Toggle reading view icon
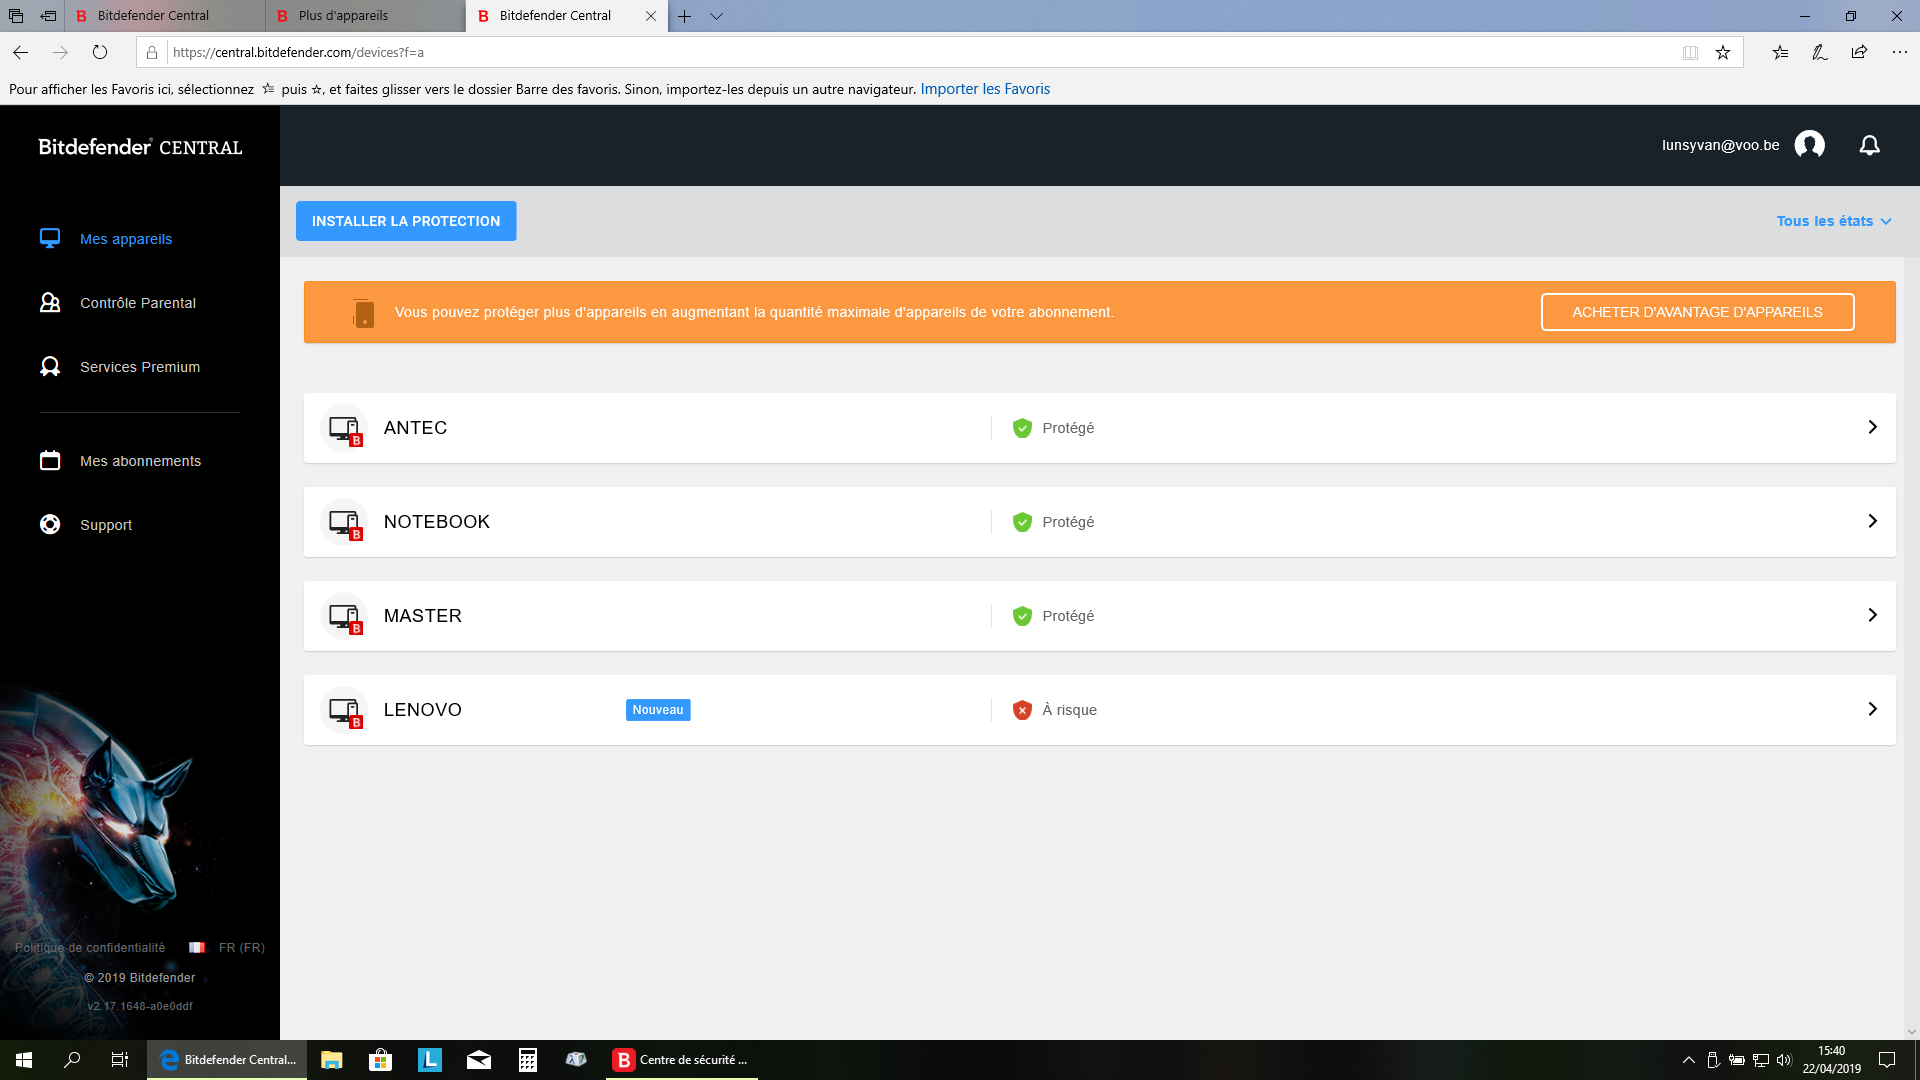 [1690, 52]
